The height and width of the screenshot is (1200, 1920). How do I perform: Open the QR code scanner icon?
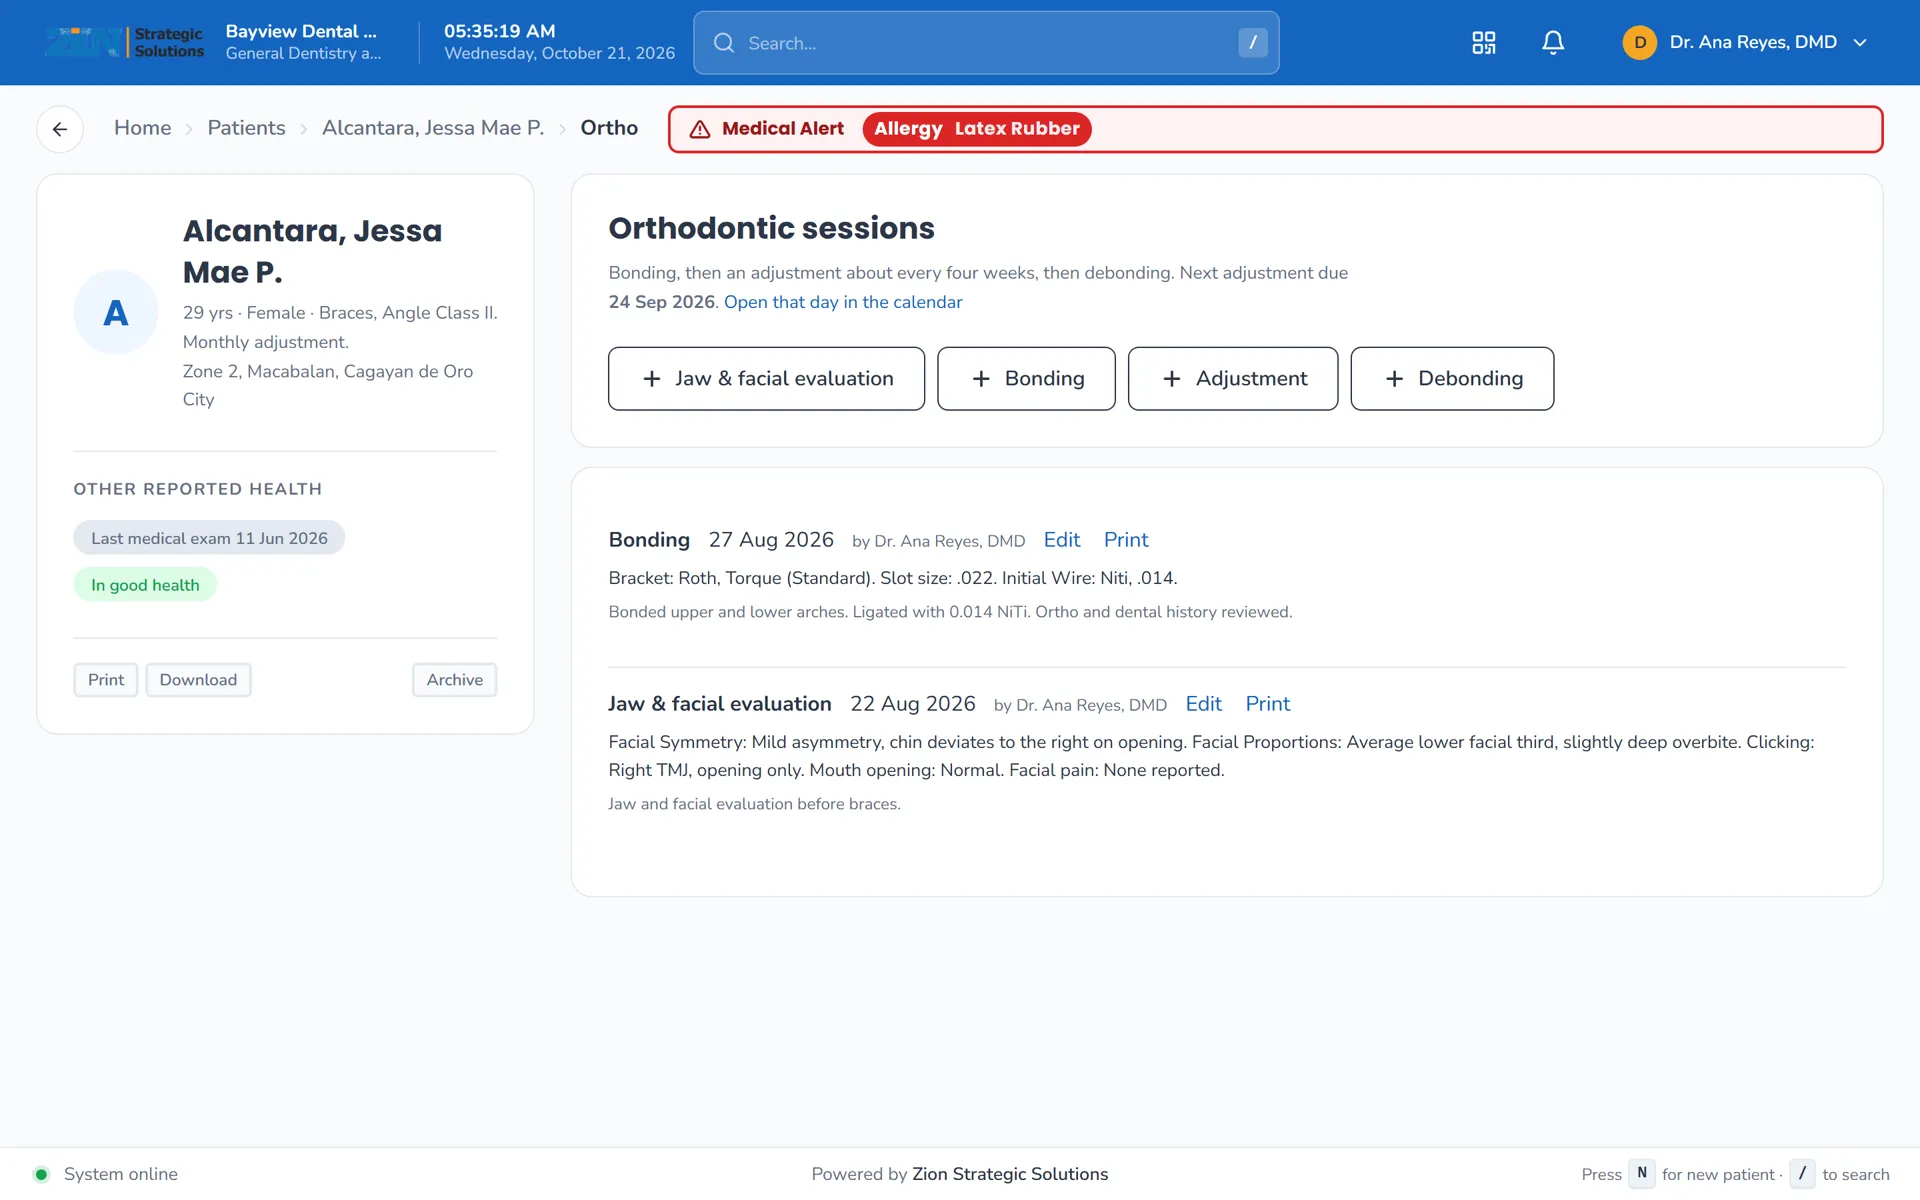pos(1484,42)
